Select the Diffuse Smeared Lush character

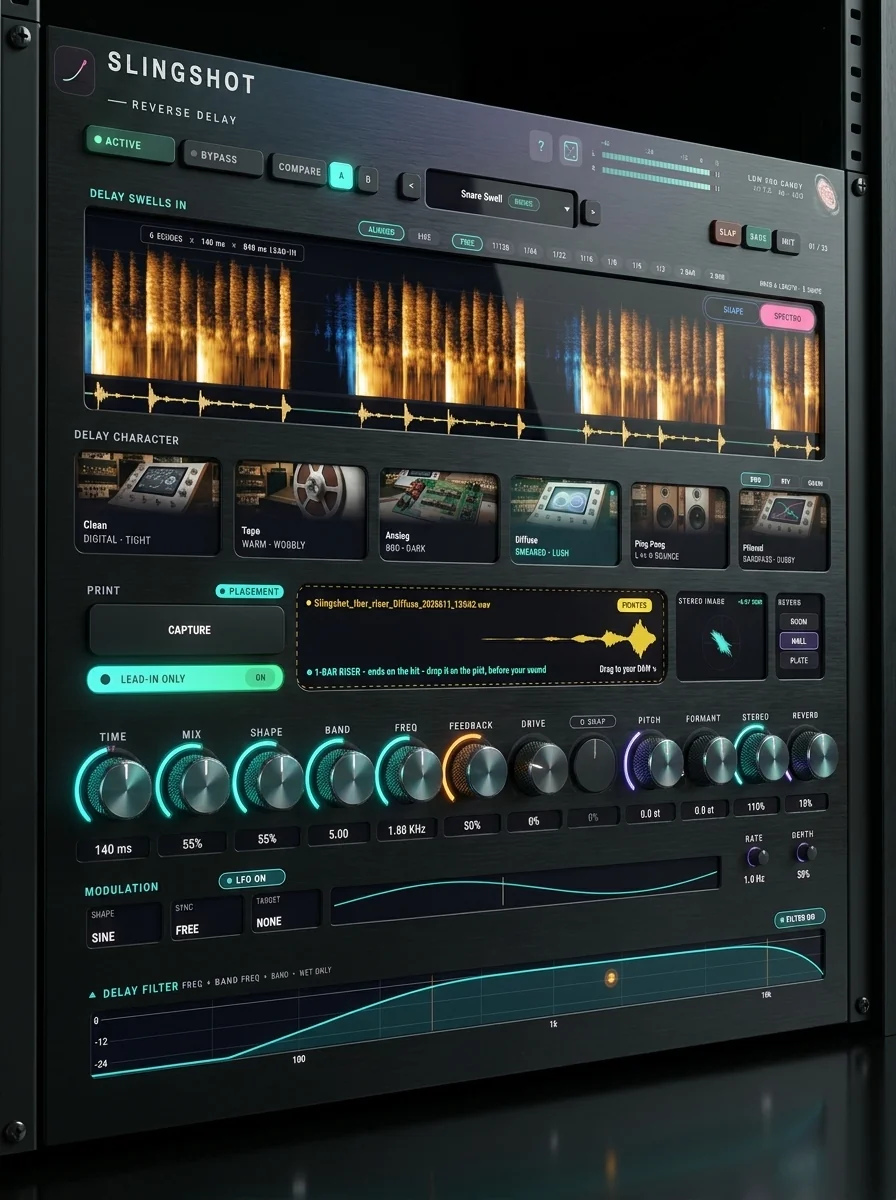[x=565, y=520]
